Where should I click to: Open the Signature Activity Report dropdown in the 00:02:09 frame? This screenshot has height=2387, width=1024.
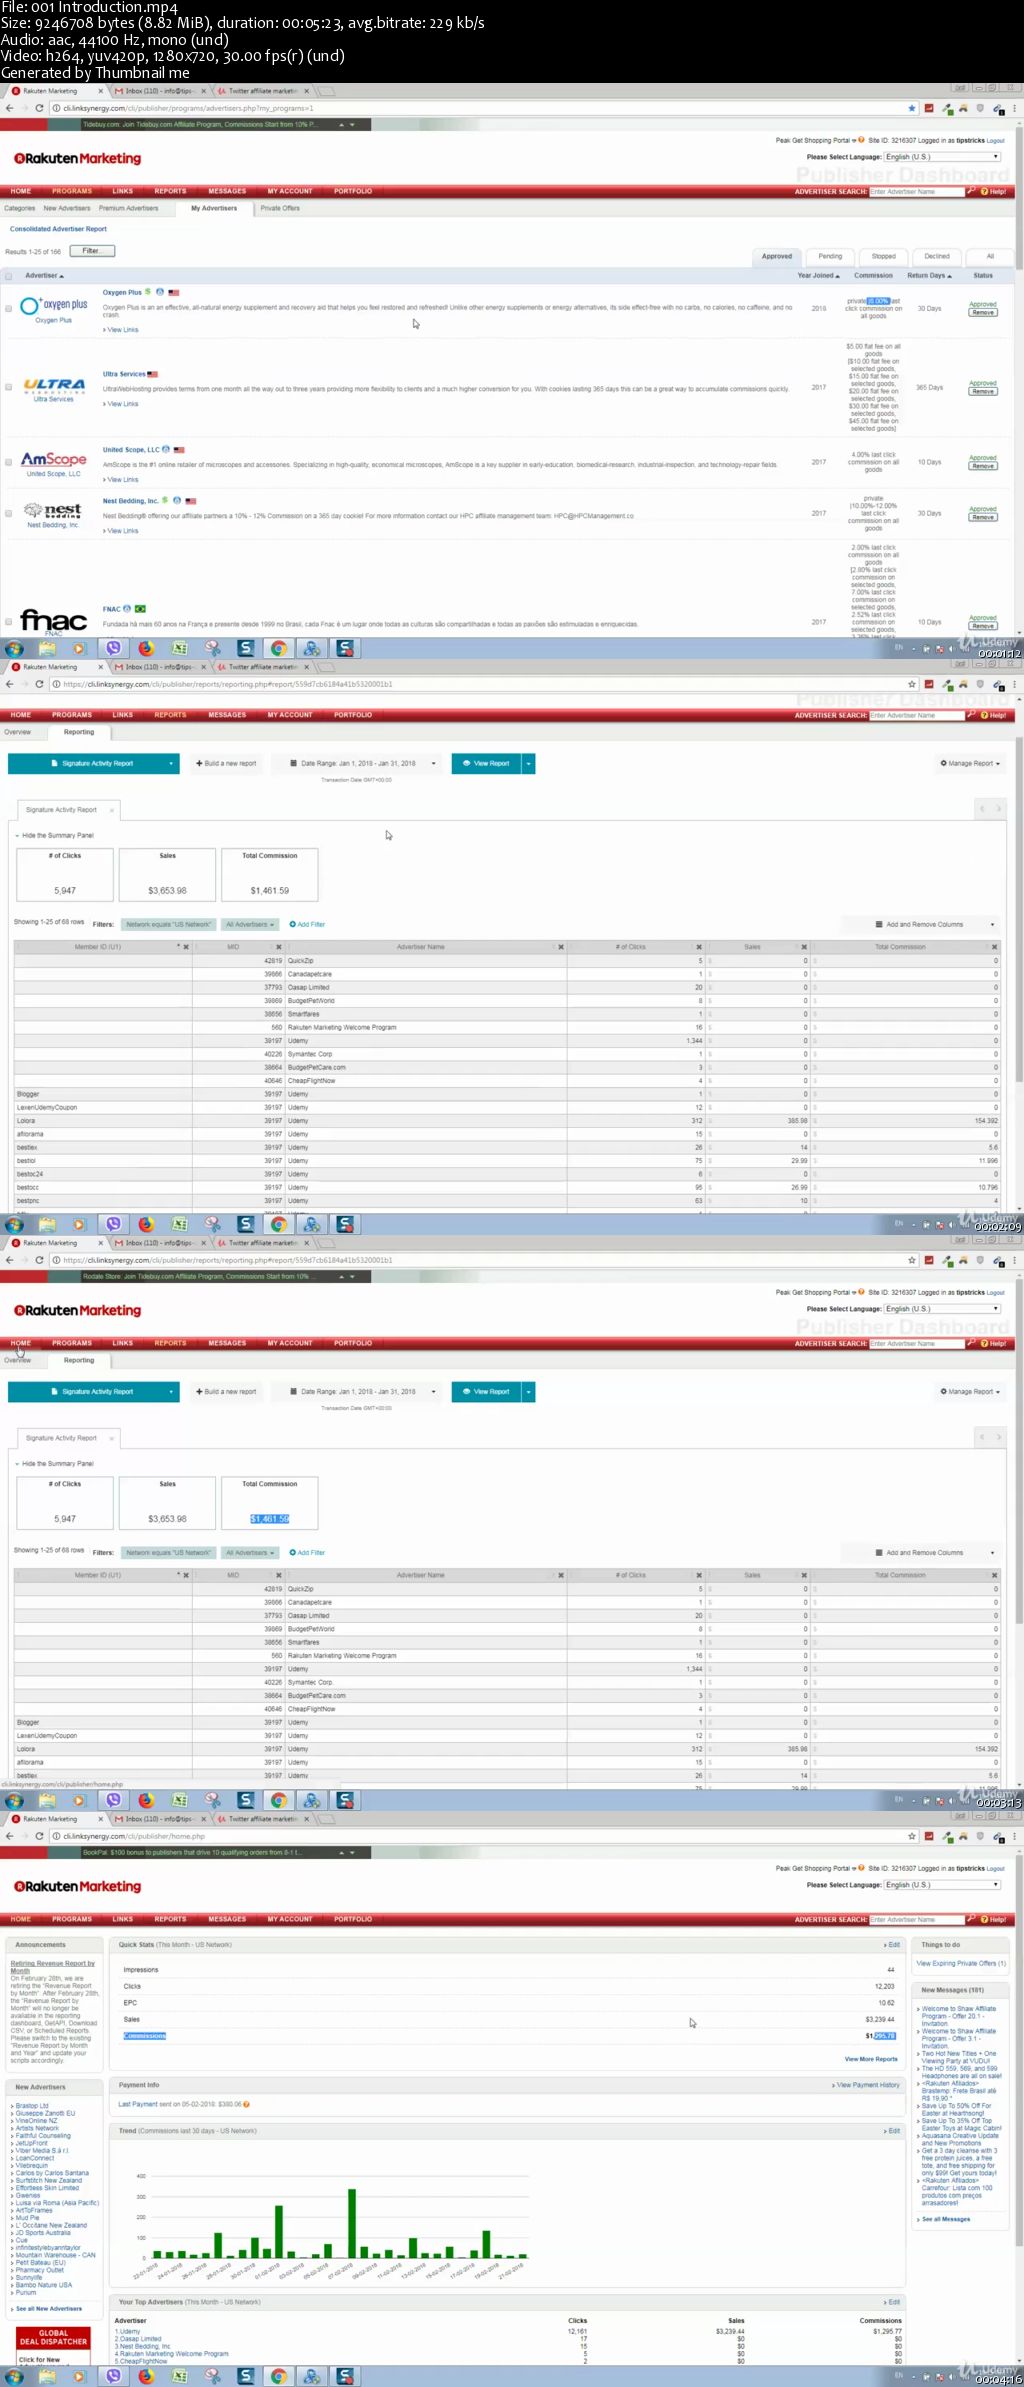[171, 763]
